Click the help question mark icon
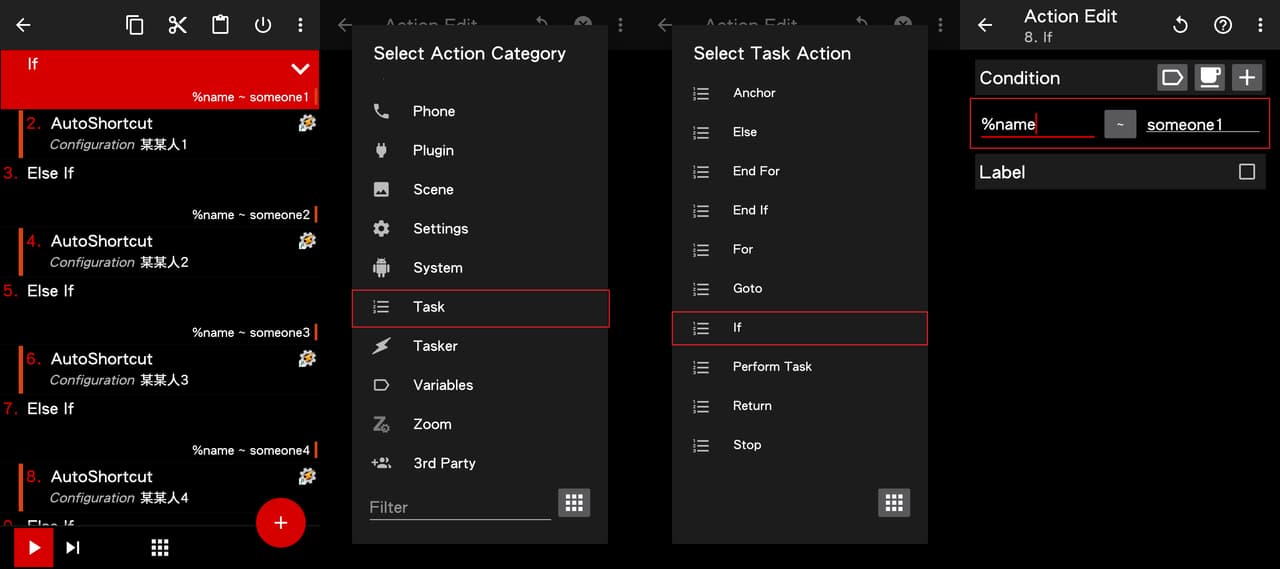This screenshot has width=1280, height=569. pos(1222,25)
